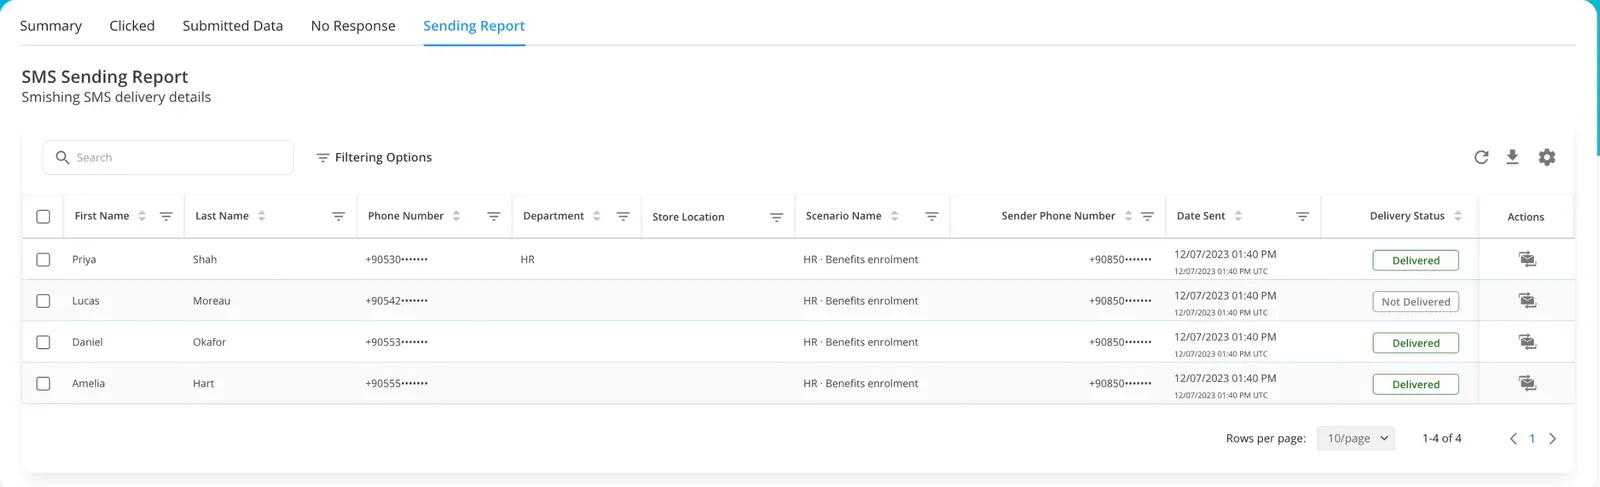Select the Sending Report tab
Viewport: 1600px width, 487px height.
[x=474, y=26]
